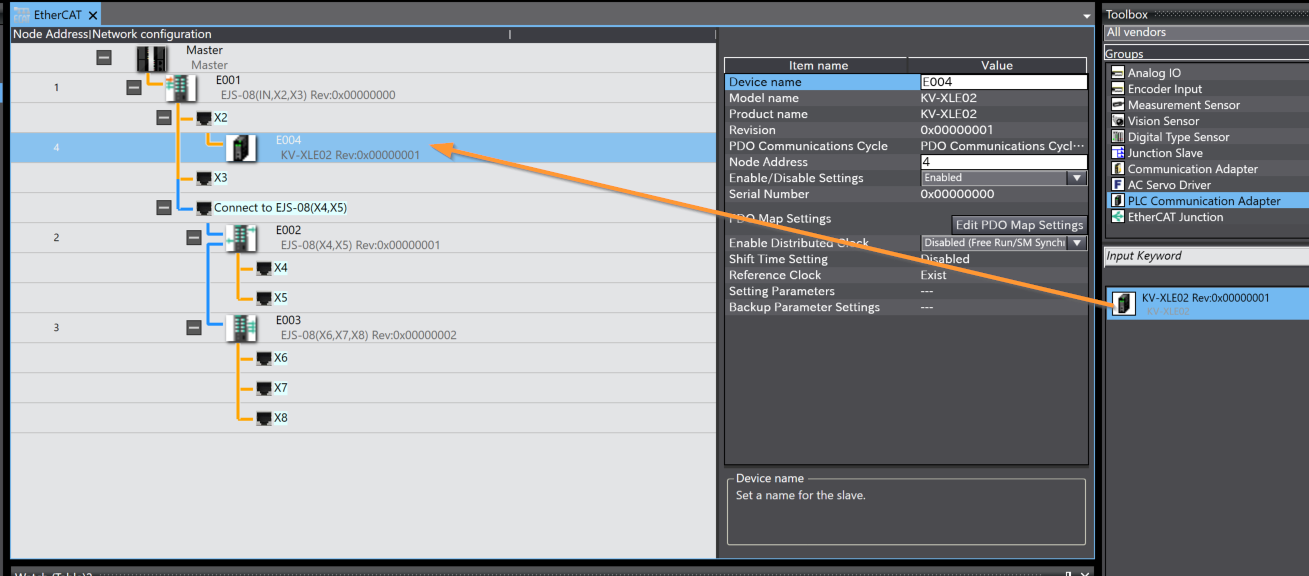
Task: Click the X6 port icon
Action: (x=263, y=358)
